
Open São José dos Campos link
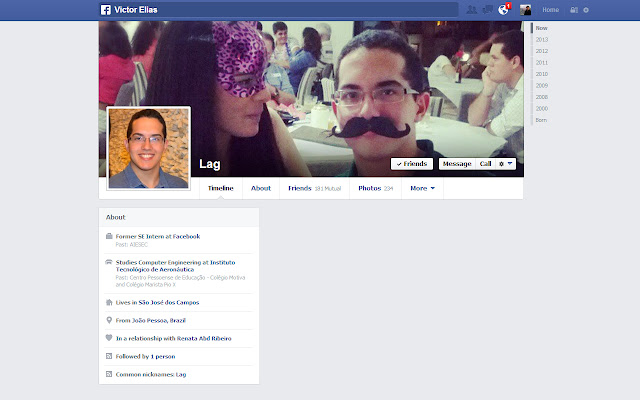[x=169, y=302]
